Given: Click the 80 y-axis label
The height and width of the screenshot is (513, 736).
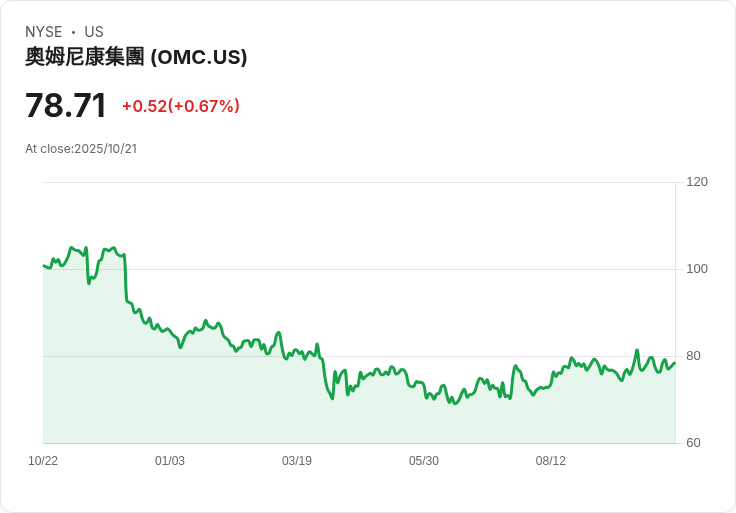Looking at the screenshot, I should pyautogui.click(x=693, y=356).
